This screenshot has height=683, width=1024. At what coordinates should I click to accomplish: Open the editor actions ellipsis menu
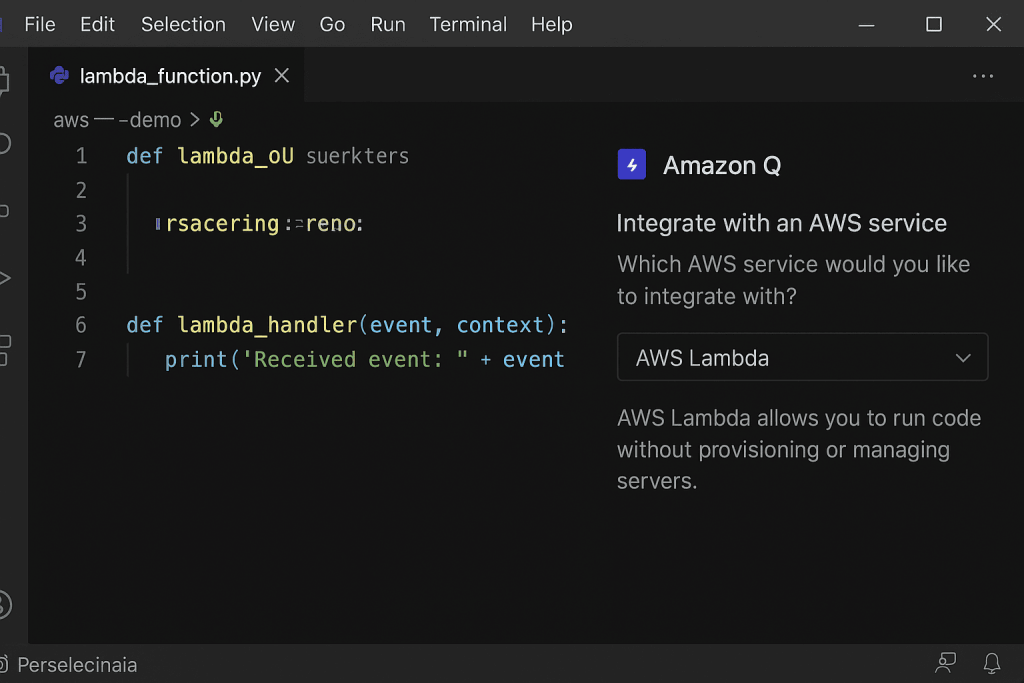(x=983, y=75)
